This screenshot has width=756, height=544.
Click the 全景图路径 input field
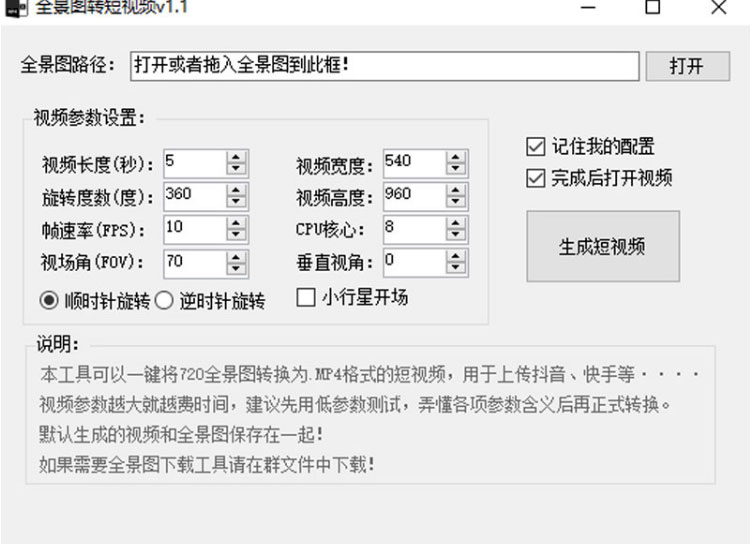tap(384, 66)
